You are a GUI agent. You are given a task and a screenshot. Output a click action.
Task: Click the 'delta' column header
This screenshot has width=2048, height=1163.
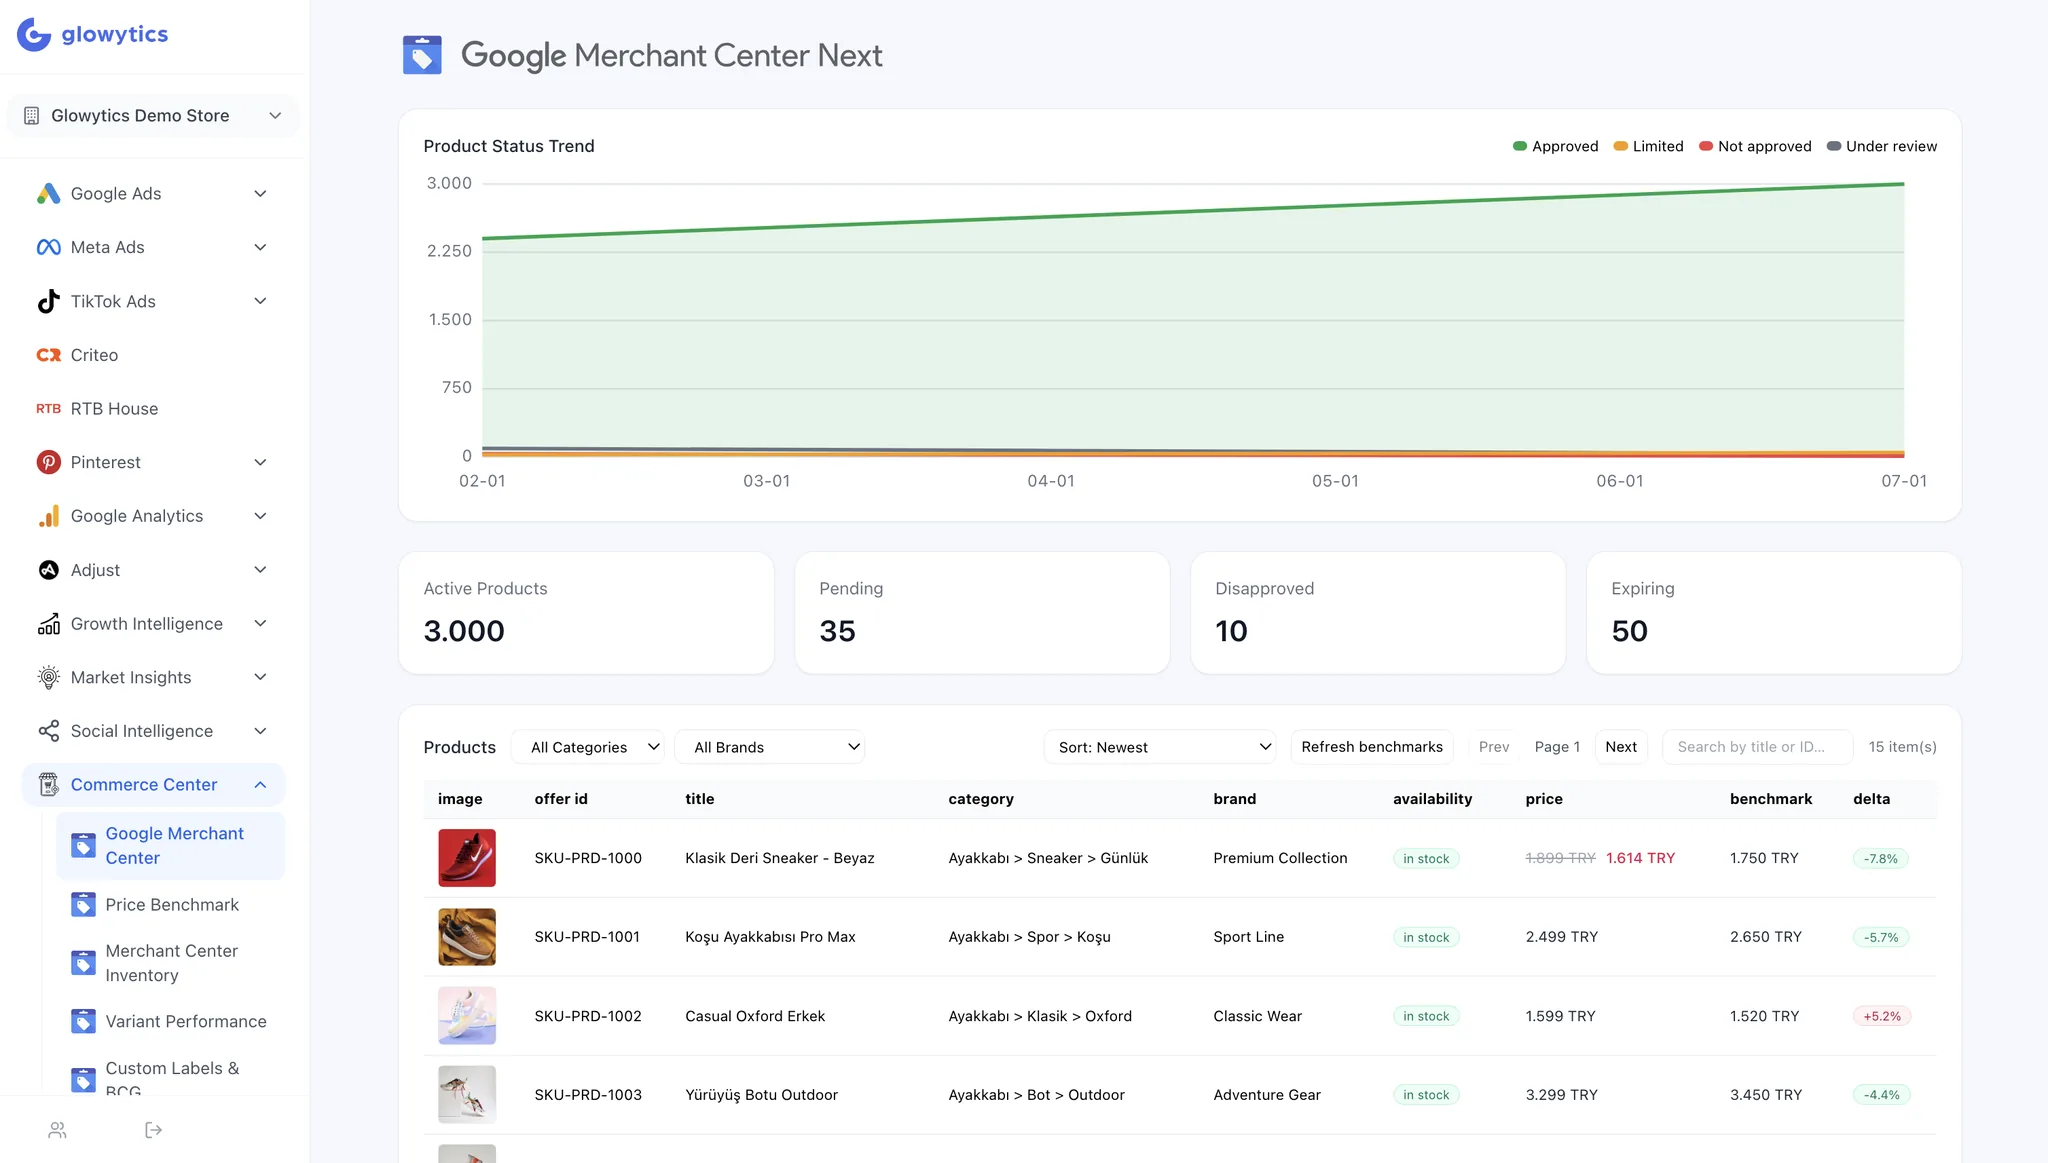click(x=1871, y=799)
